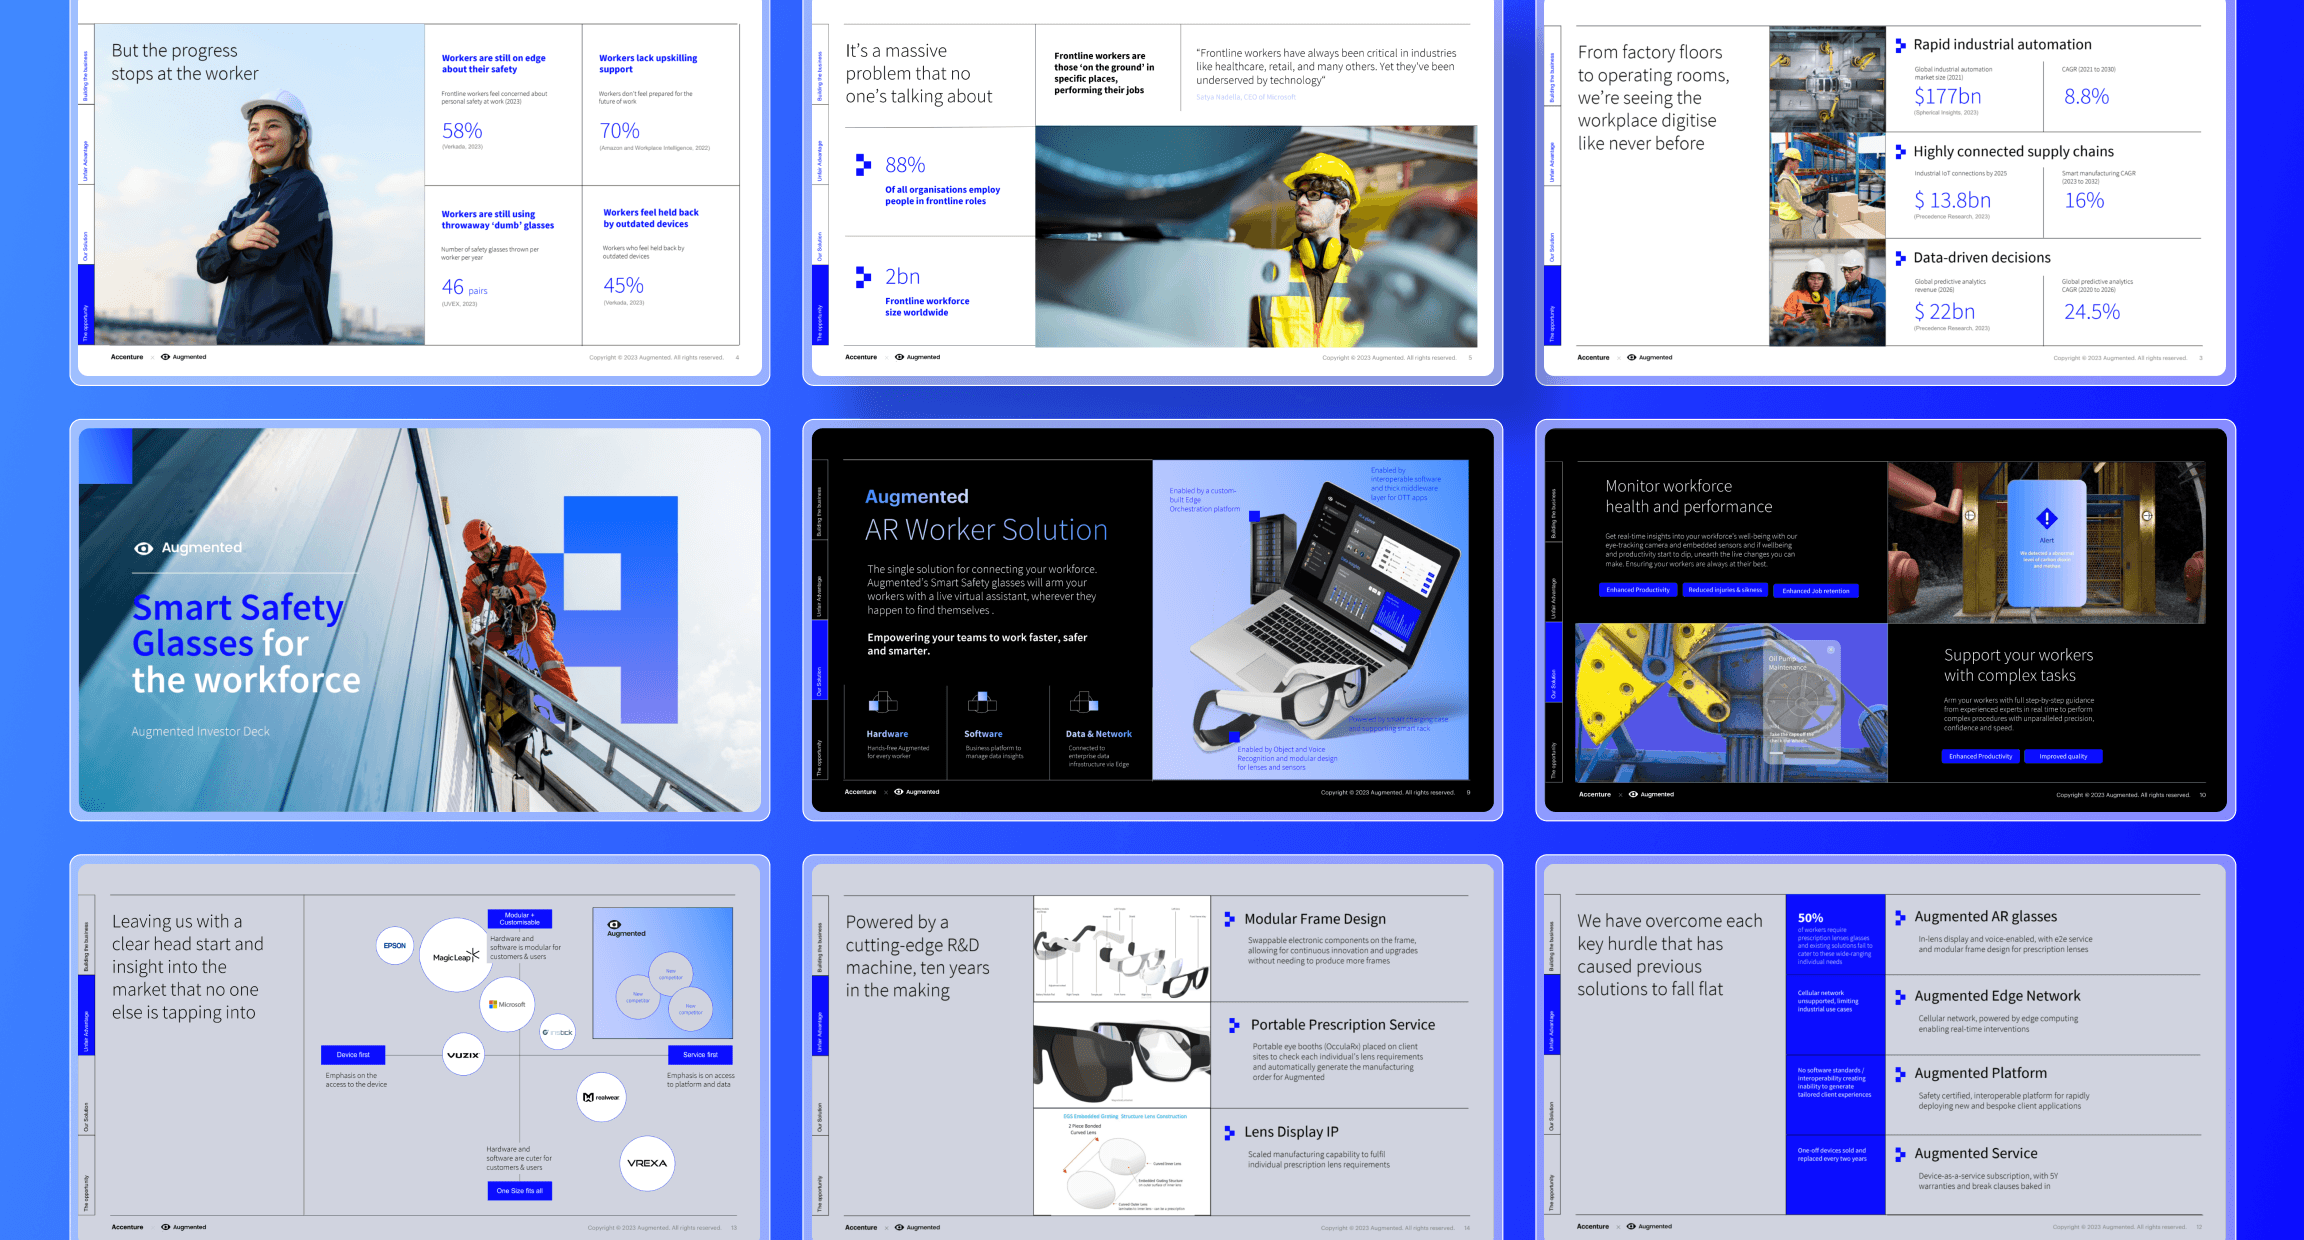The width and height of the screenshot is (2304, 1240).
Task: Click the VREXA logo bubble
Action: (647, 1163)
